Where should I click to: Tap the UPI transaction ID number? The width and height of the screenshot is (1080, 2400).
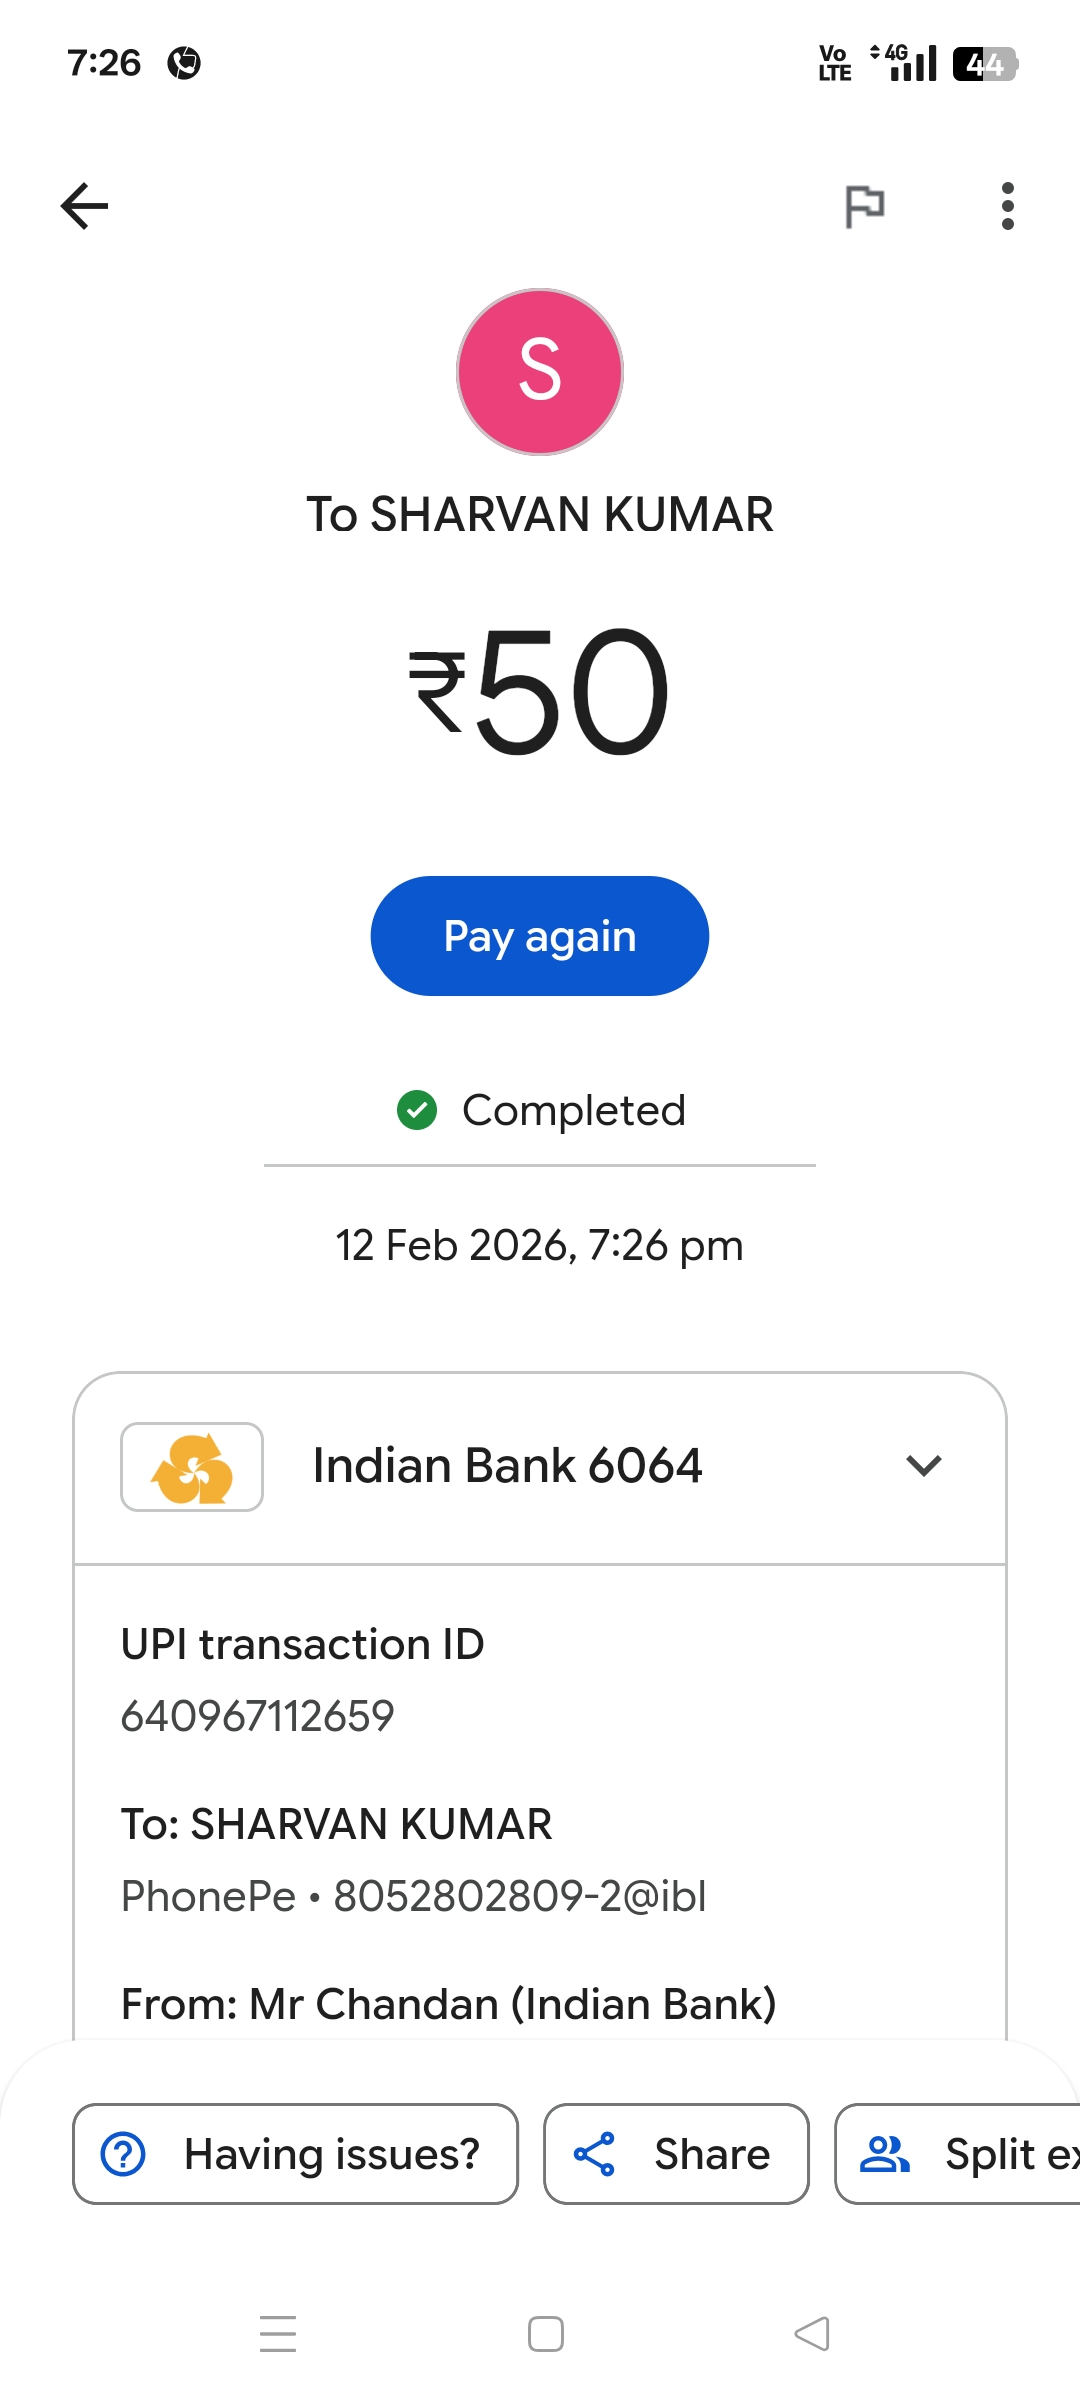[x=258, y=1716]
